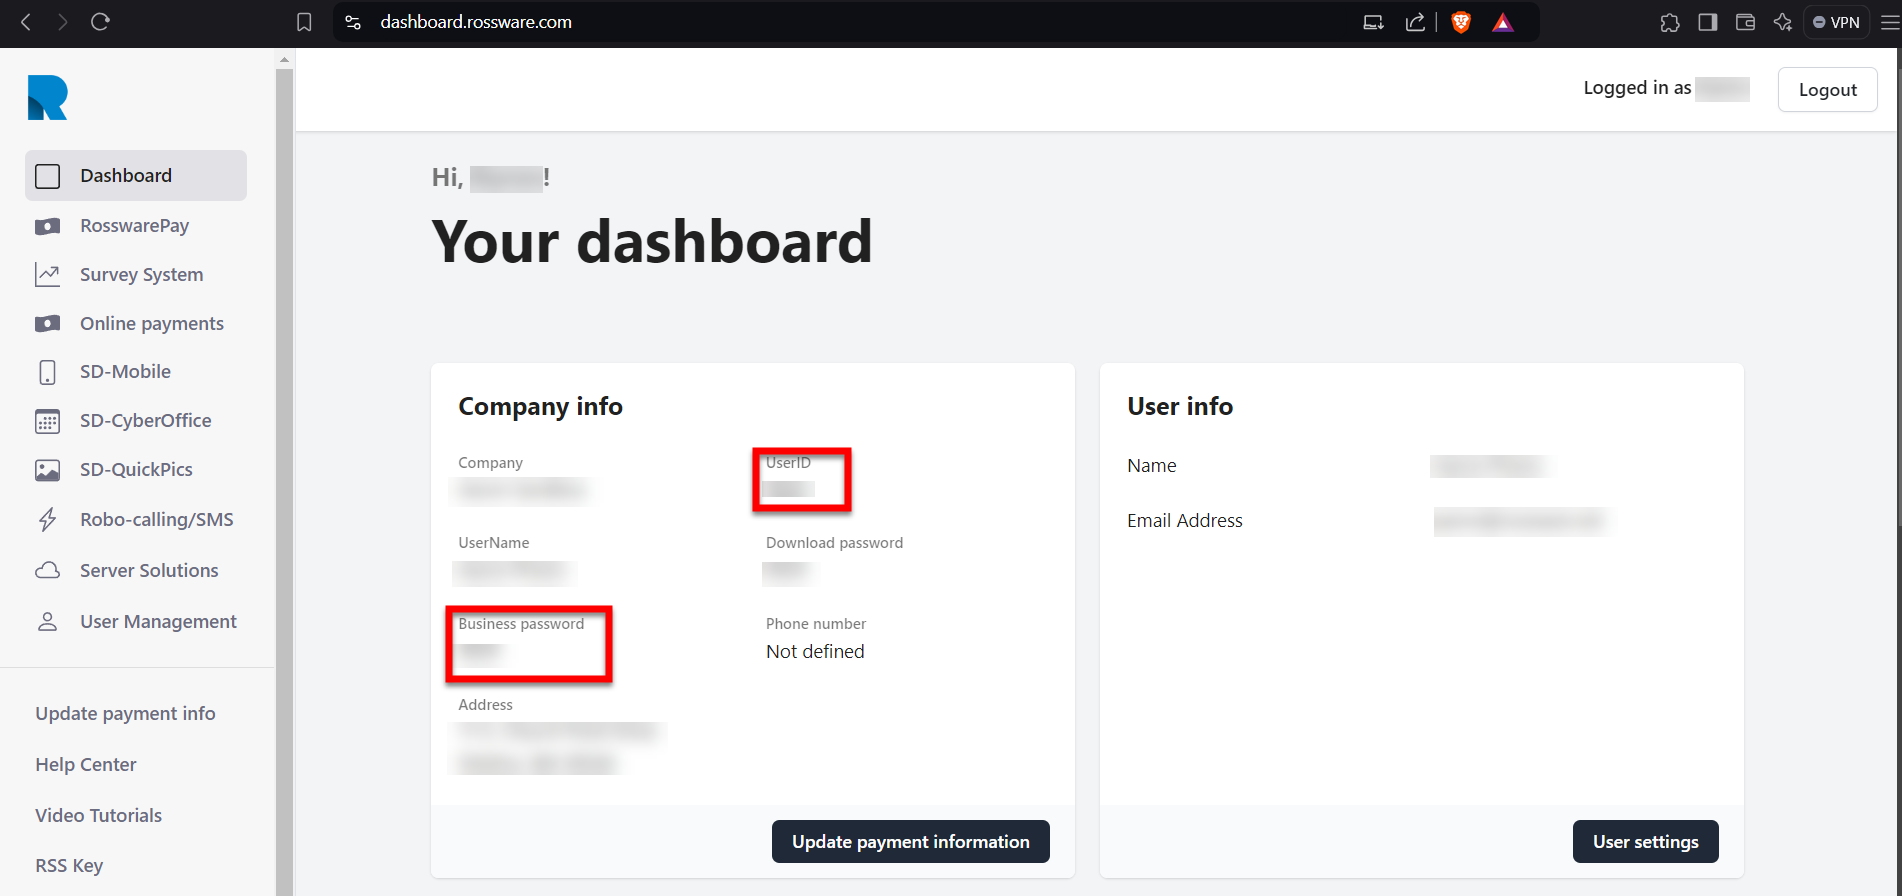Open the RSS Key link
The height and width of the screenshot is (896, 1902).
69,866
